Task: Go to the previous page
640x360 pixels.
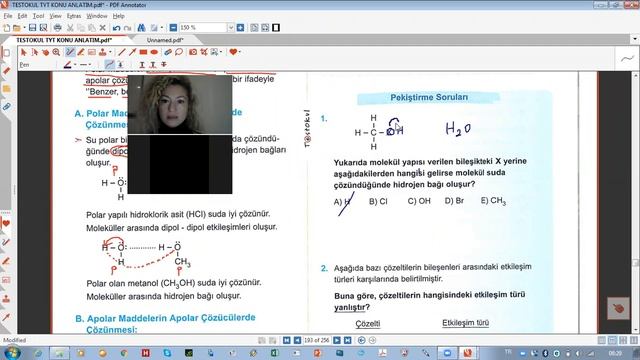Action: [297, 340]
